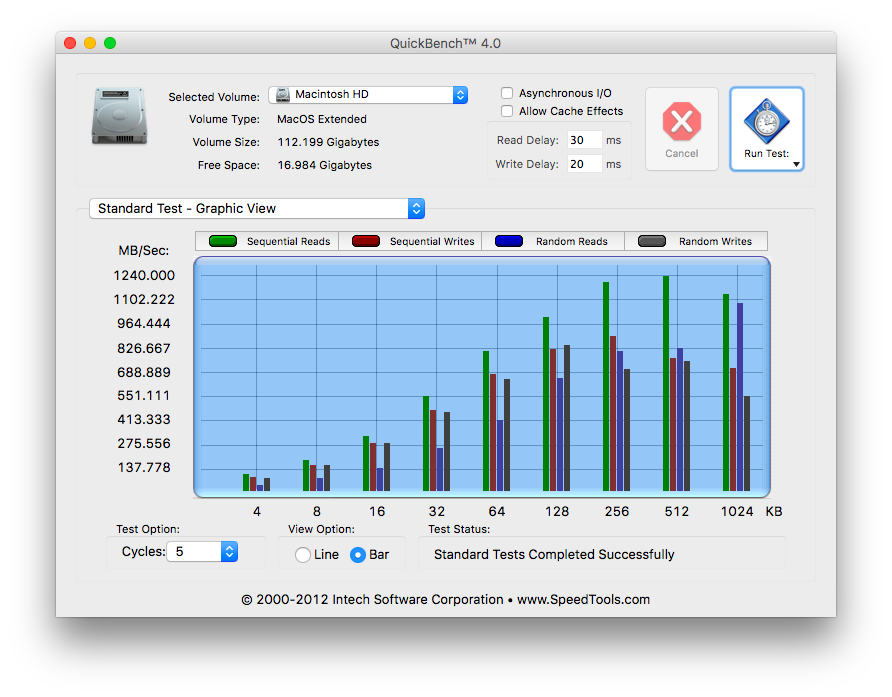
Task: Click the red Cancel X icon
Action: (x=682, y=121)
